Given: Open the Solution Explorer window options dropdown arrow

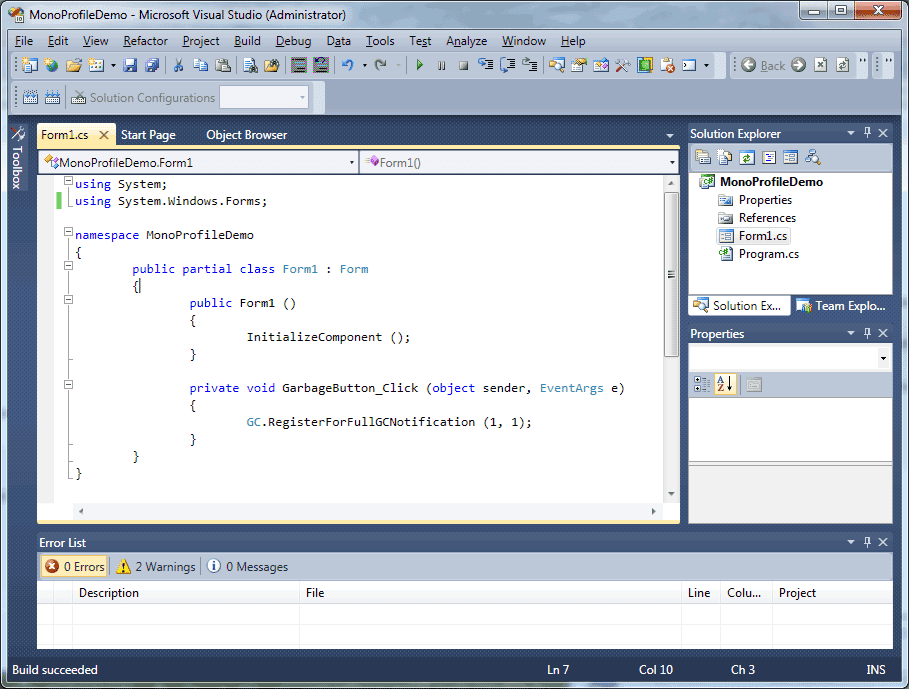Looking at the screenshot, I should pos(851,133).
